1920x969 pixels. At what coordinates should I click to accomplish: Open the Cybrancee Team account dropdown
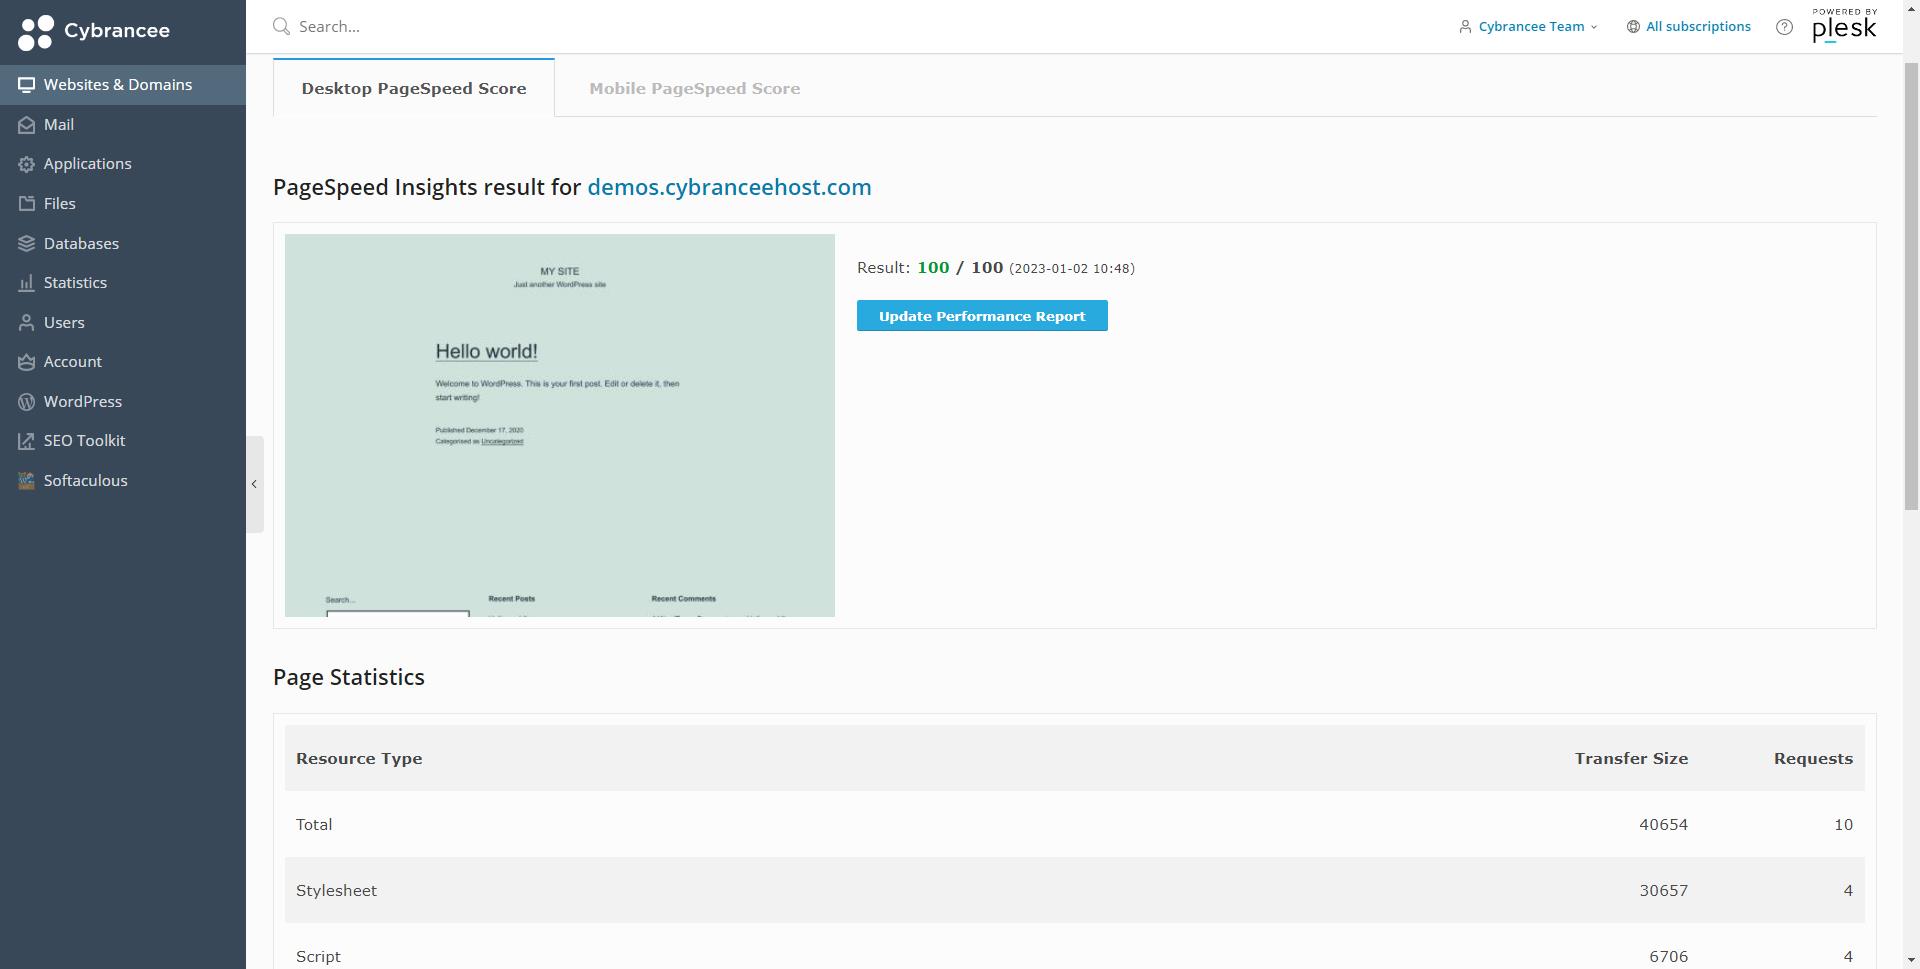point(1528,27)
